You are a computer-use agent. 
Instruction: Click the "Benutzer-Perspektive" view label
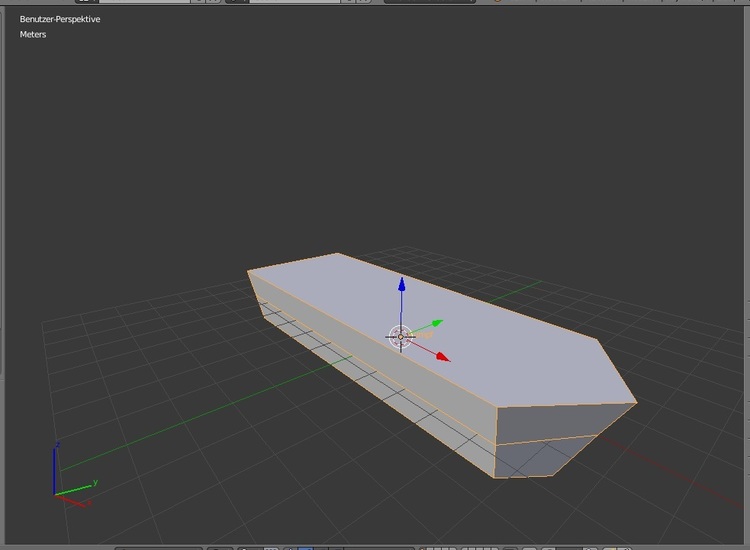click(60, 19)
